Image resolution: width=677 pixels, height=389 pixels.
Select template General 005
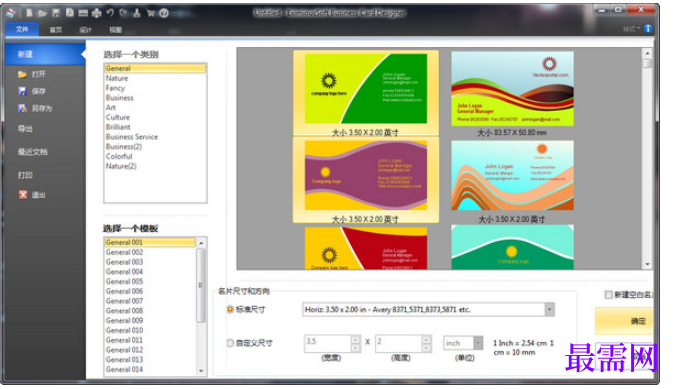click(124, 281)
